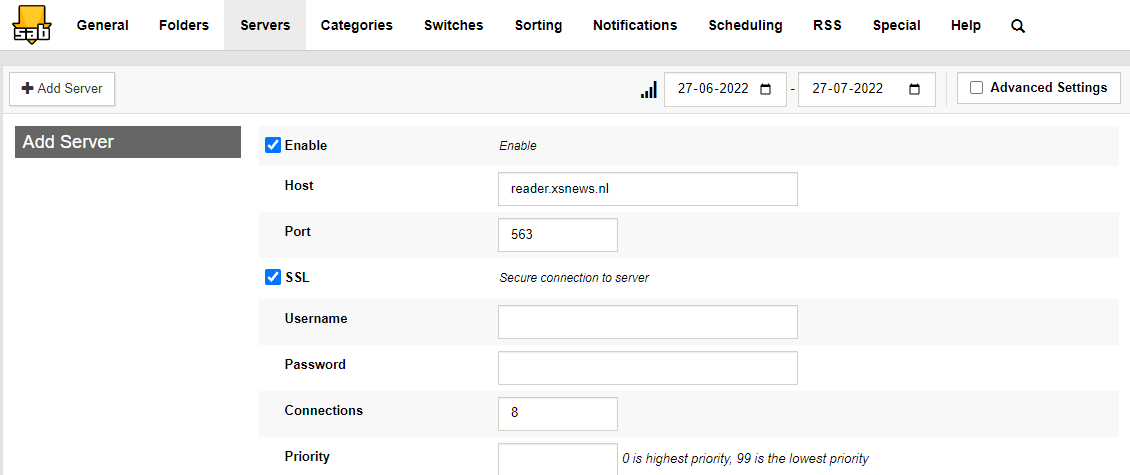Click the Host field with reader.xsnews.nl
1130x475 pixels.
pos(647,189)
